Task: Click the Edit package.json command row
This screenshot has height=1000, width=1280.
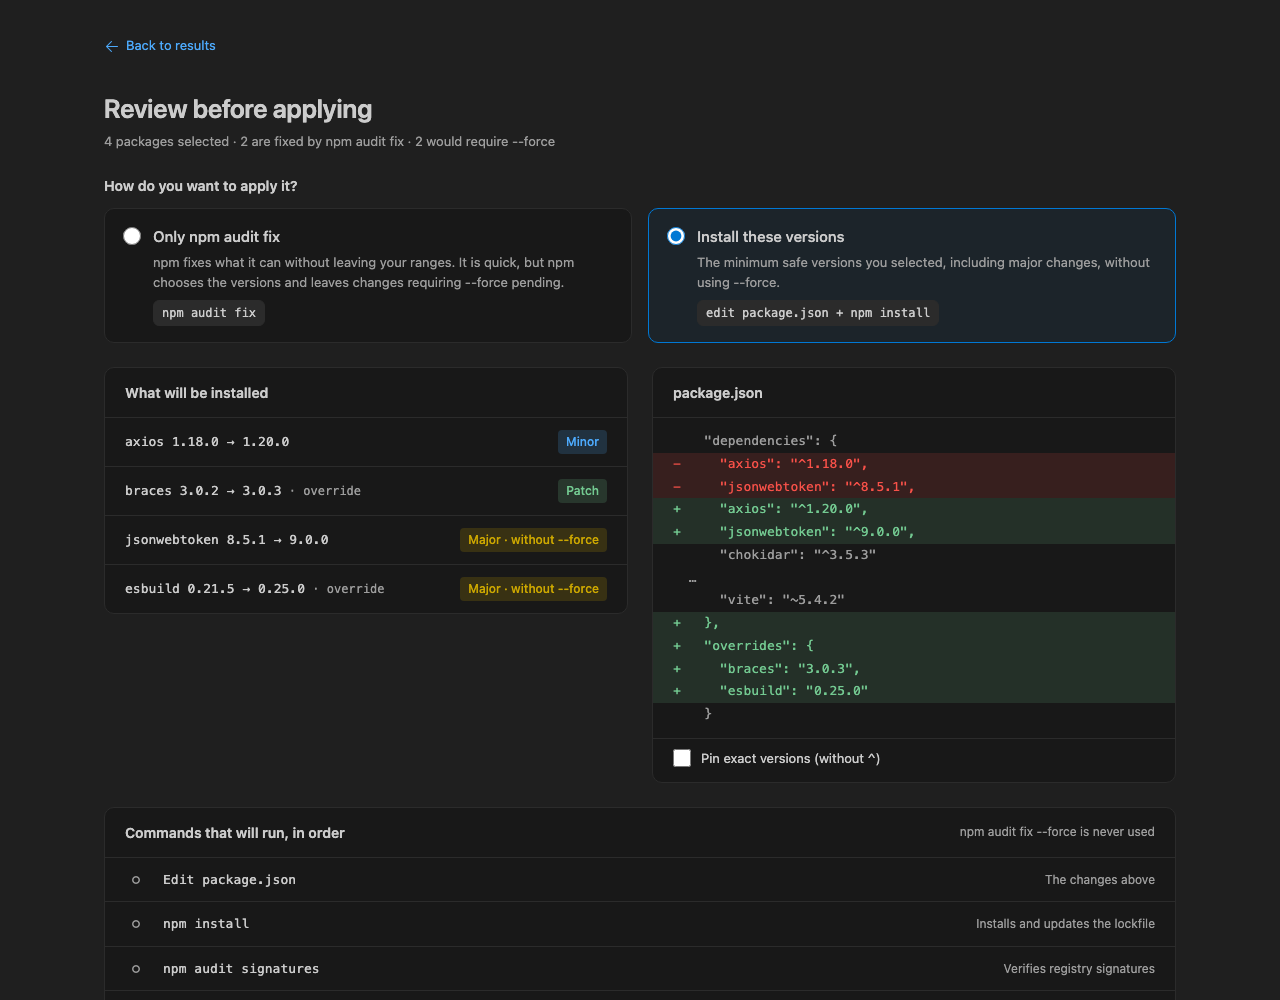Action: (640, 880)
